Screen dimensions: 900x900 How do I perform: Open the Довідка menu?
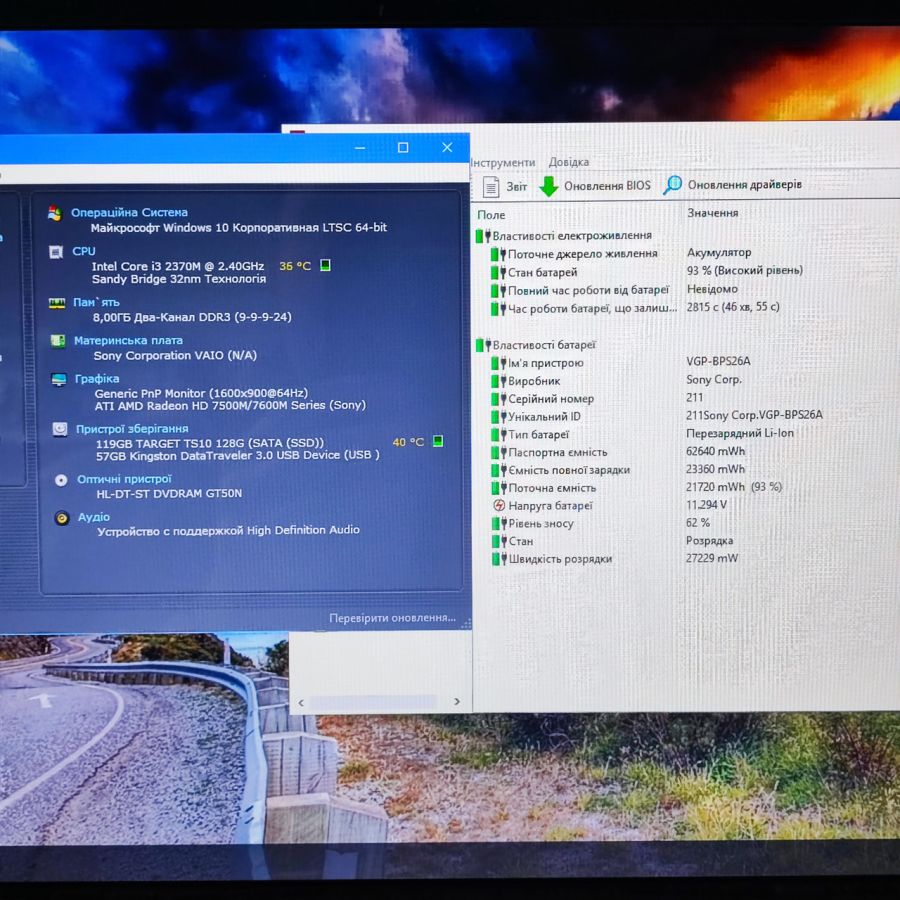(569, 162)
